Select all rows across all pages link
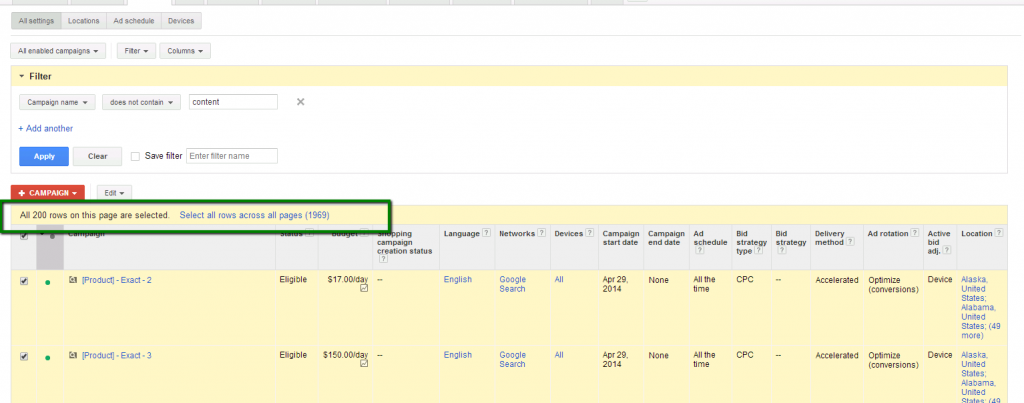The image size is (1024, 403). point(253,215)
